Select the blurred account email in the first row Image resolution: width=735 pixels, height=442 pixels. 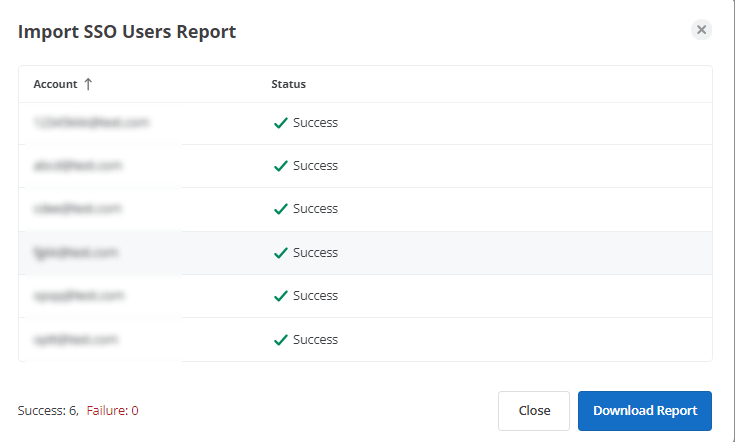point(91,122)
